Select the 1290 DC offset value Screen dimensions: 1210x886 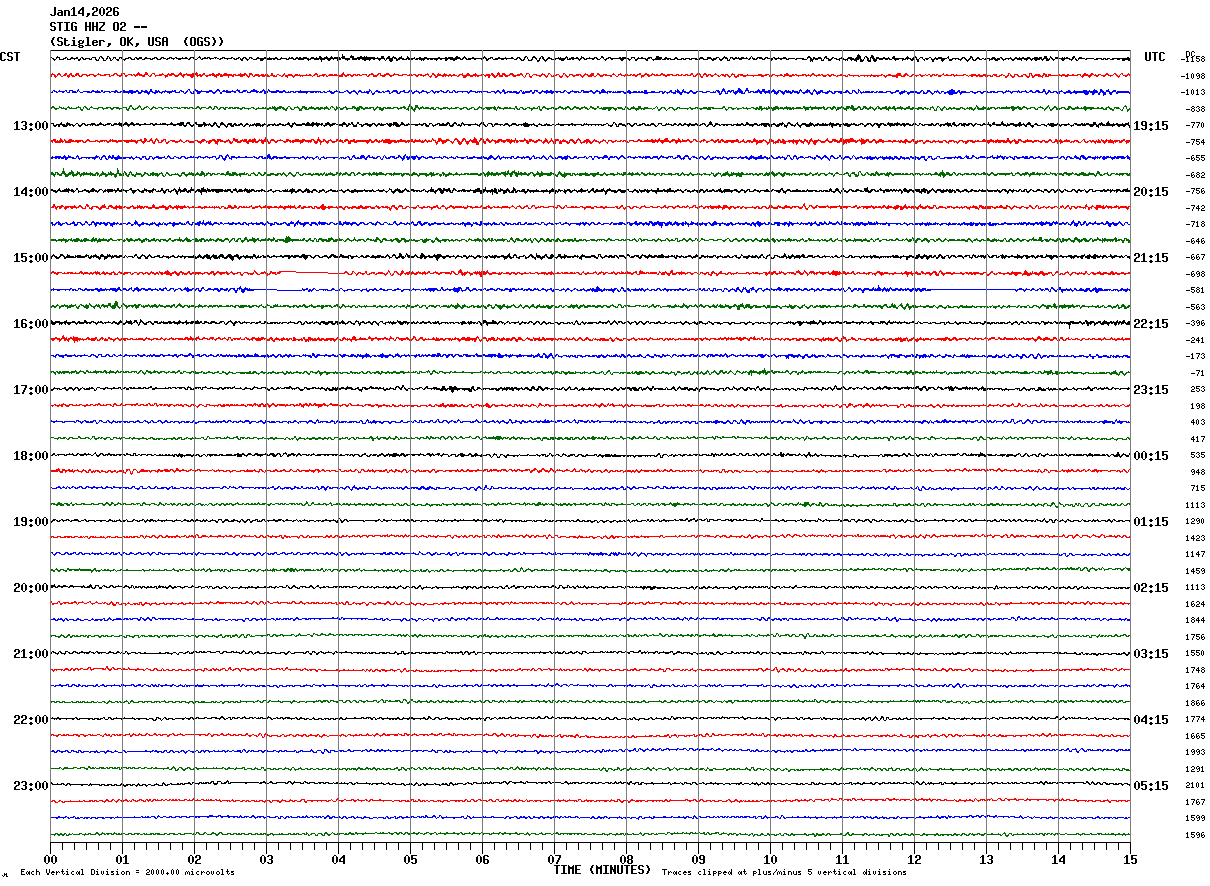click(x=1195, y=521)
